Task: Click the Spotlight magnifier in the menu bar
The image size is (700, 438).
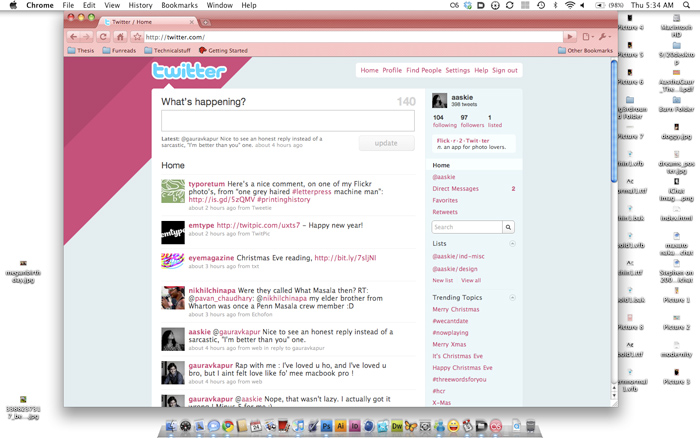Action: pyautogui.click(x=687, y=5)
